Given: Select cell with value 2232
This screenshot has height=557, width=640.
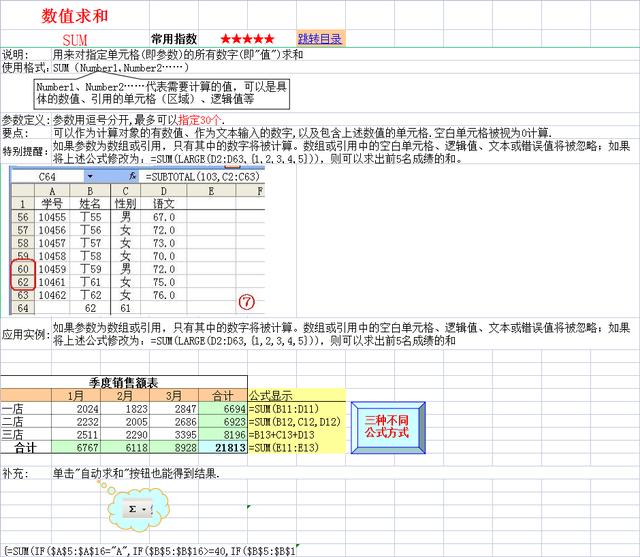Looking at the screenshot, I should 76,422.
